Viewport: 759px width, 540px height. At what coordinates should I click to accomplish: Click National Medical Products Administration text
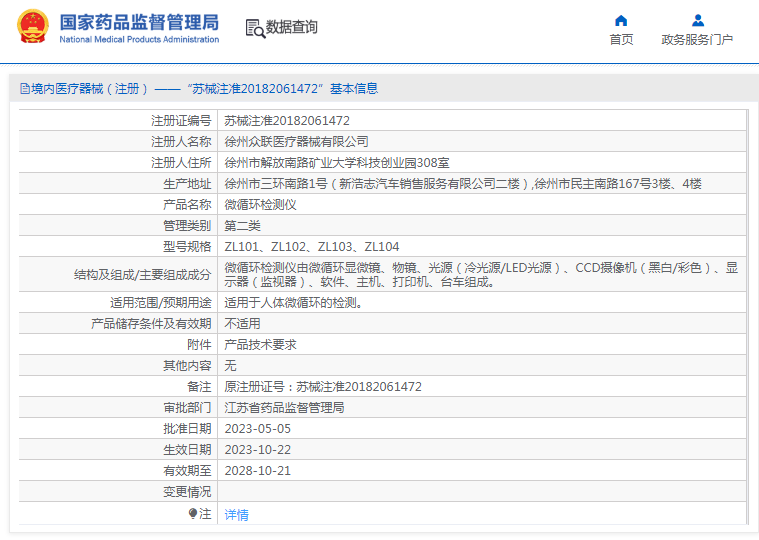[x=139, y=39]
